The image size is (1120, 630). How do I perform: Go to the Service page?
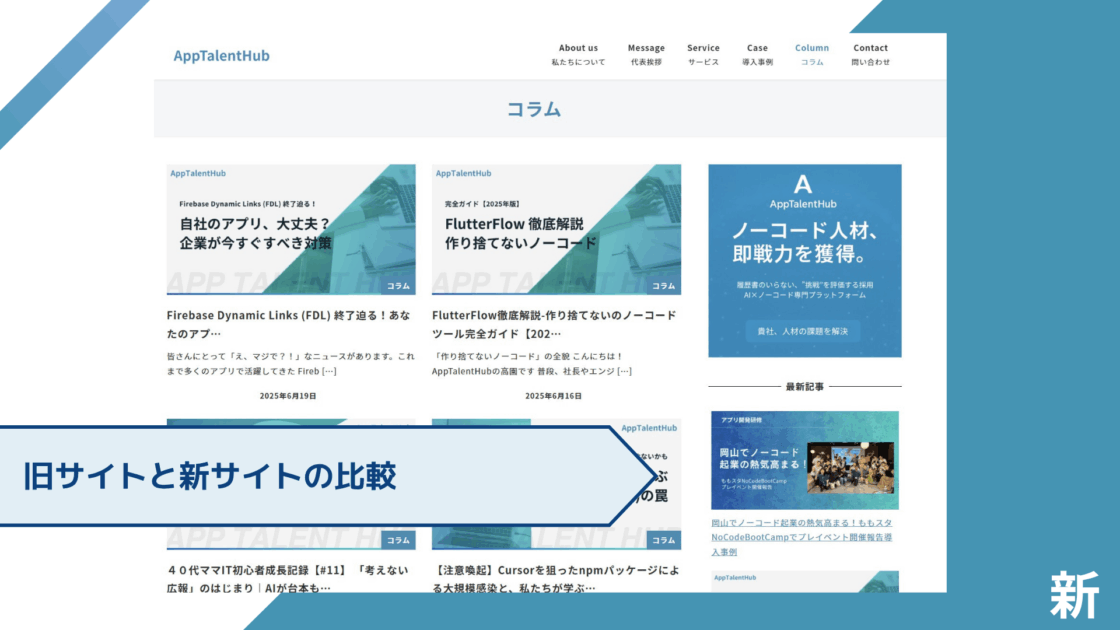click(x=704, y=54)
